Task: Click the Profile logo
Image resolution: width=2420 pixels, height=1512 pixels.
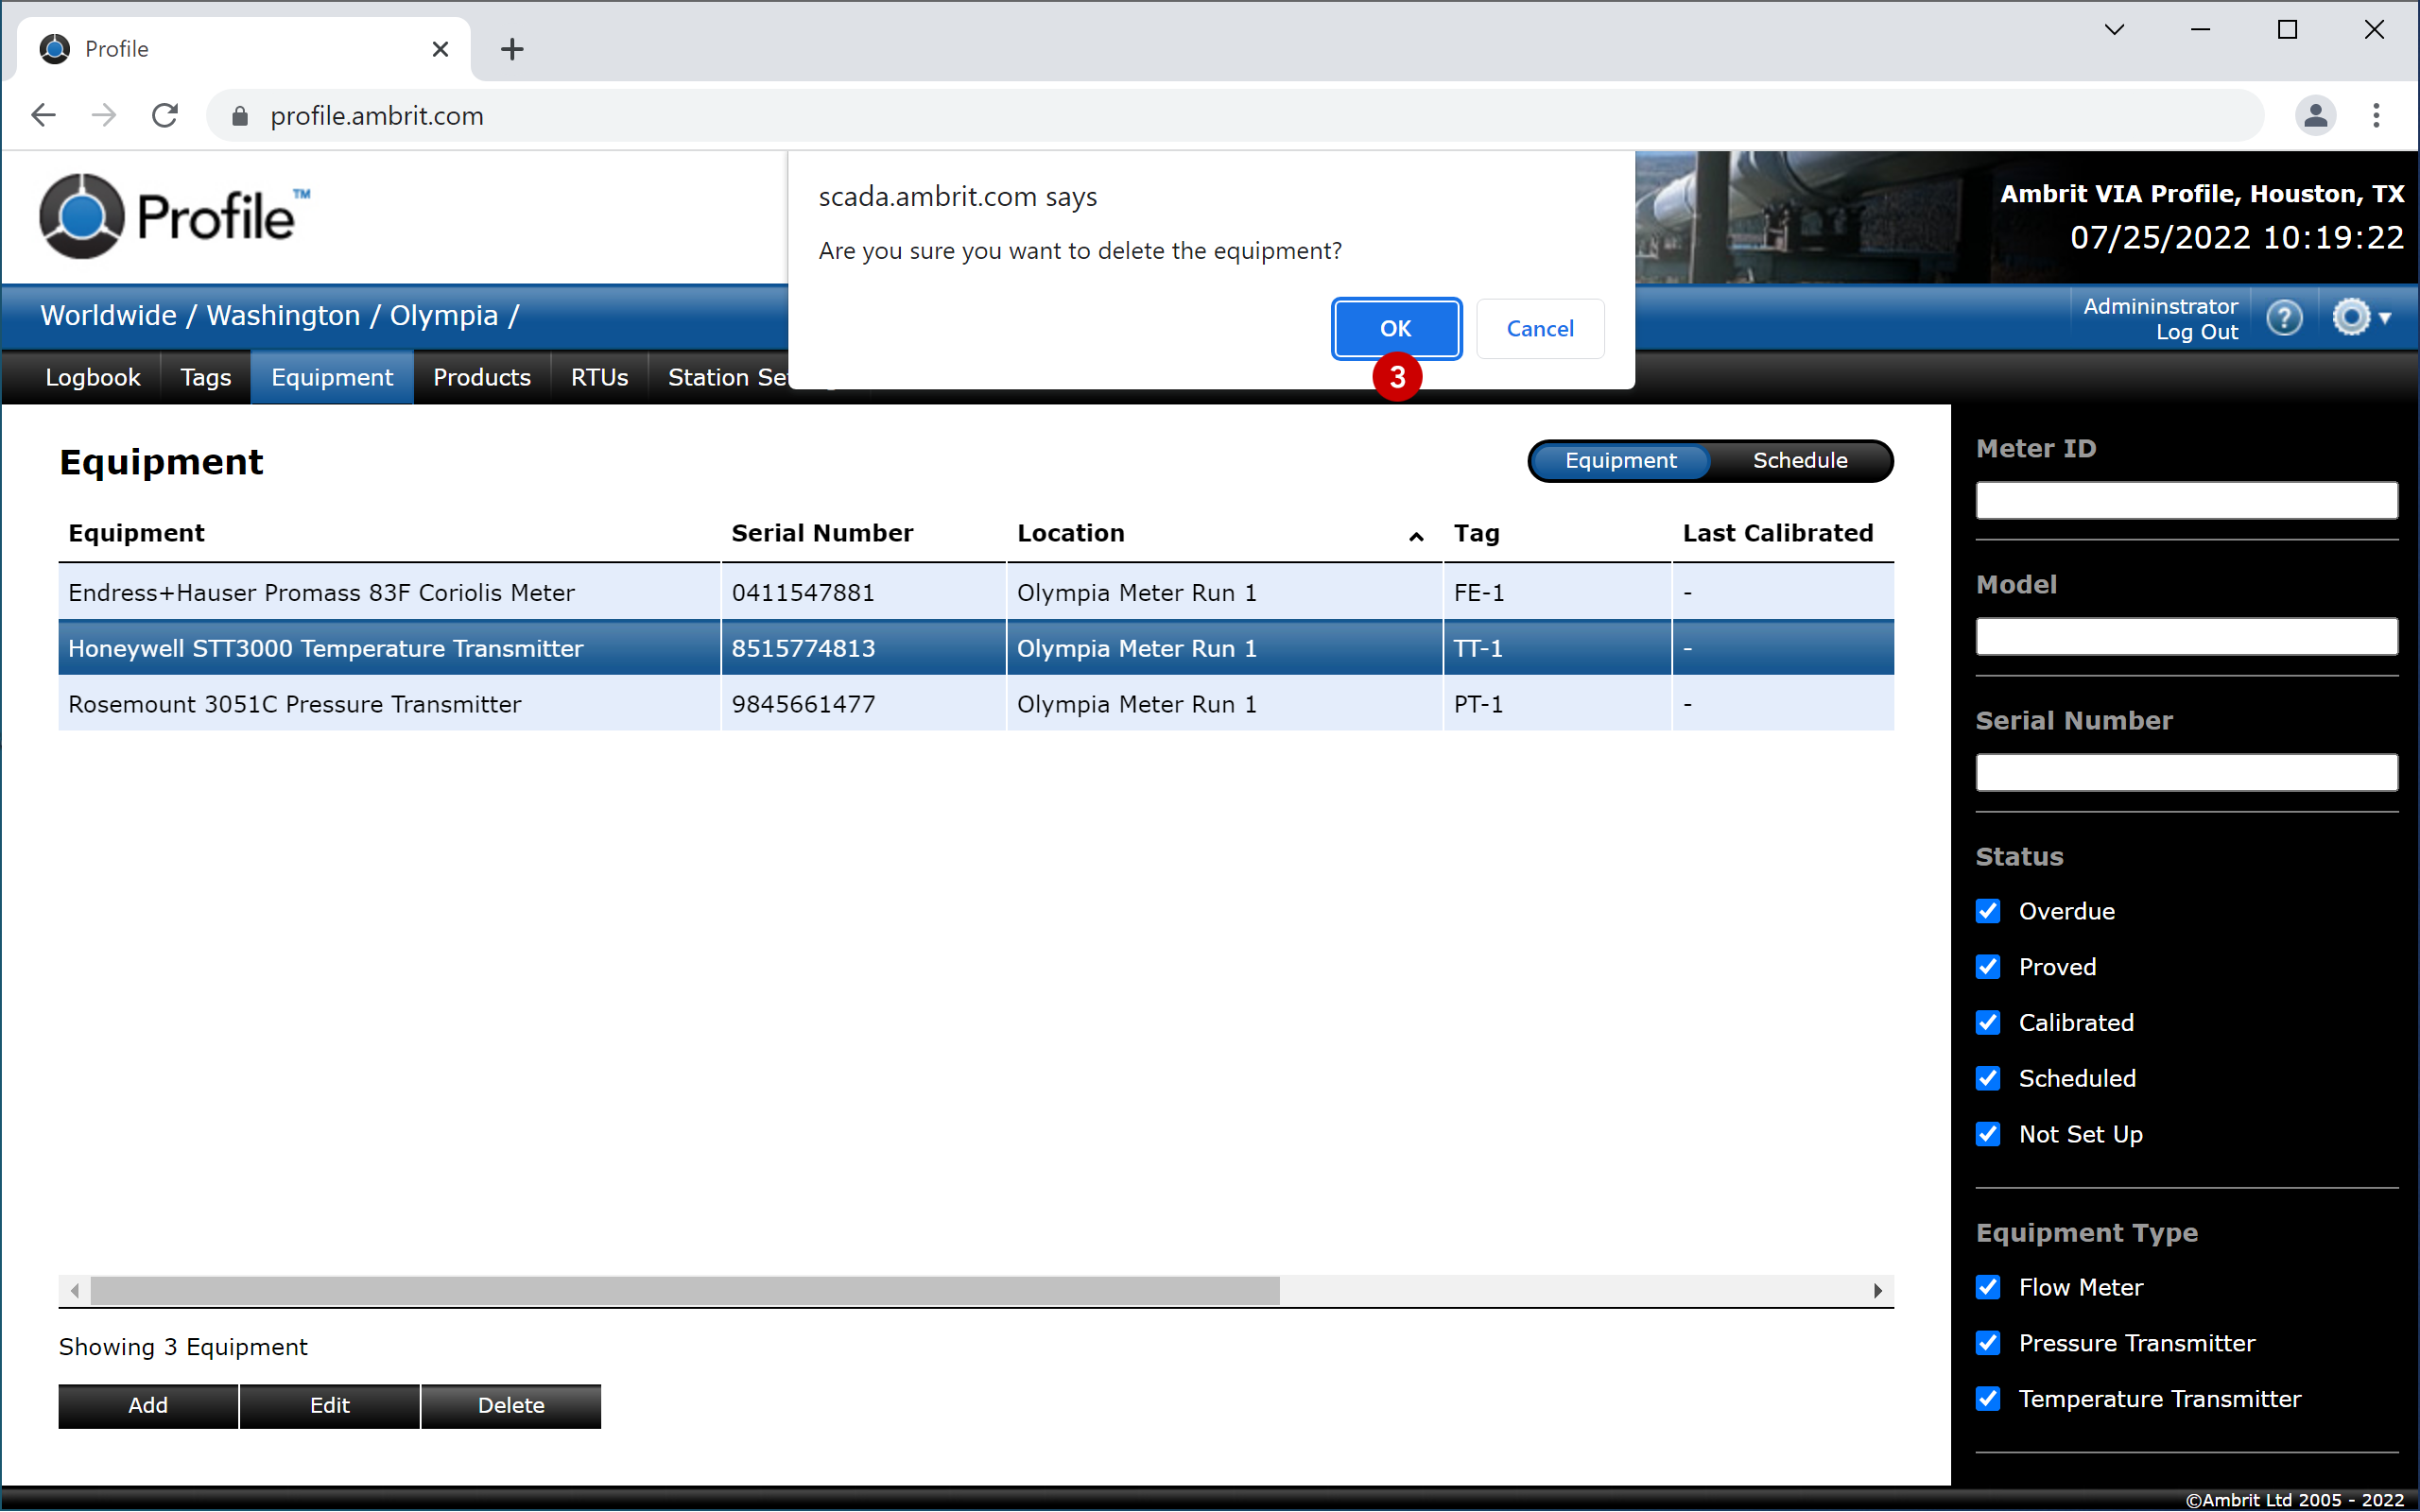Action: [x=175, y=215]
